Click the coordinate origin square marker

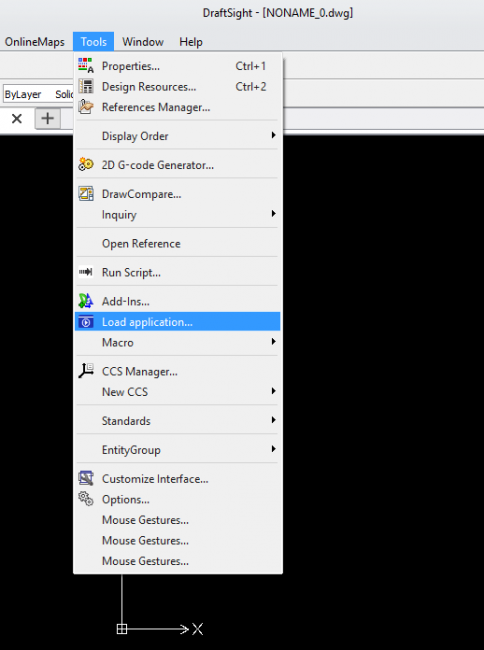[121, 629]
